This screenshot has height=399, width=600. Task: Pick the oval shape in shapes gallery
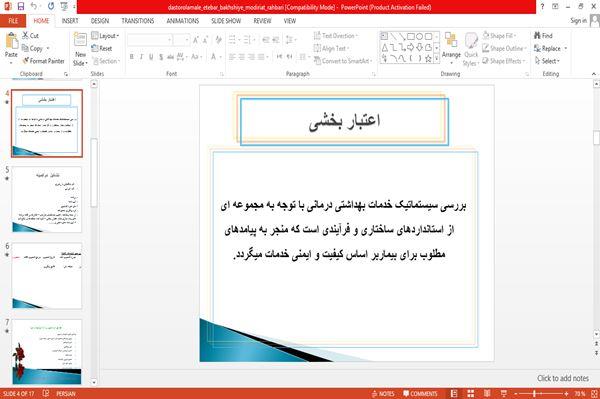point(419,37)
